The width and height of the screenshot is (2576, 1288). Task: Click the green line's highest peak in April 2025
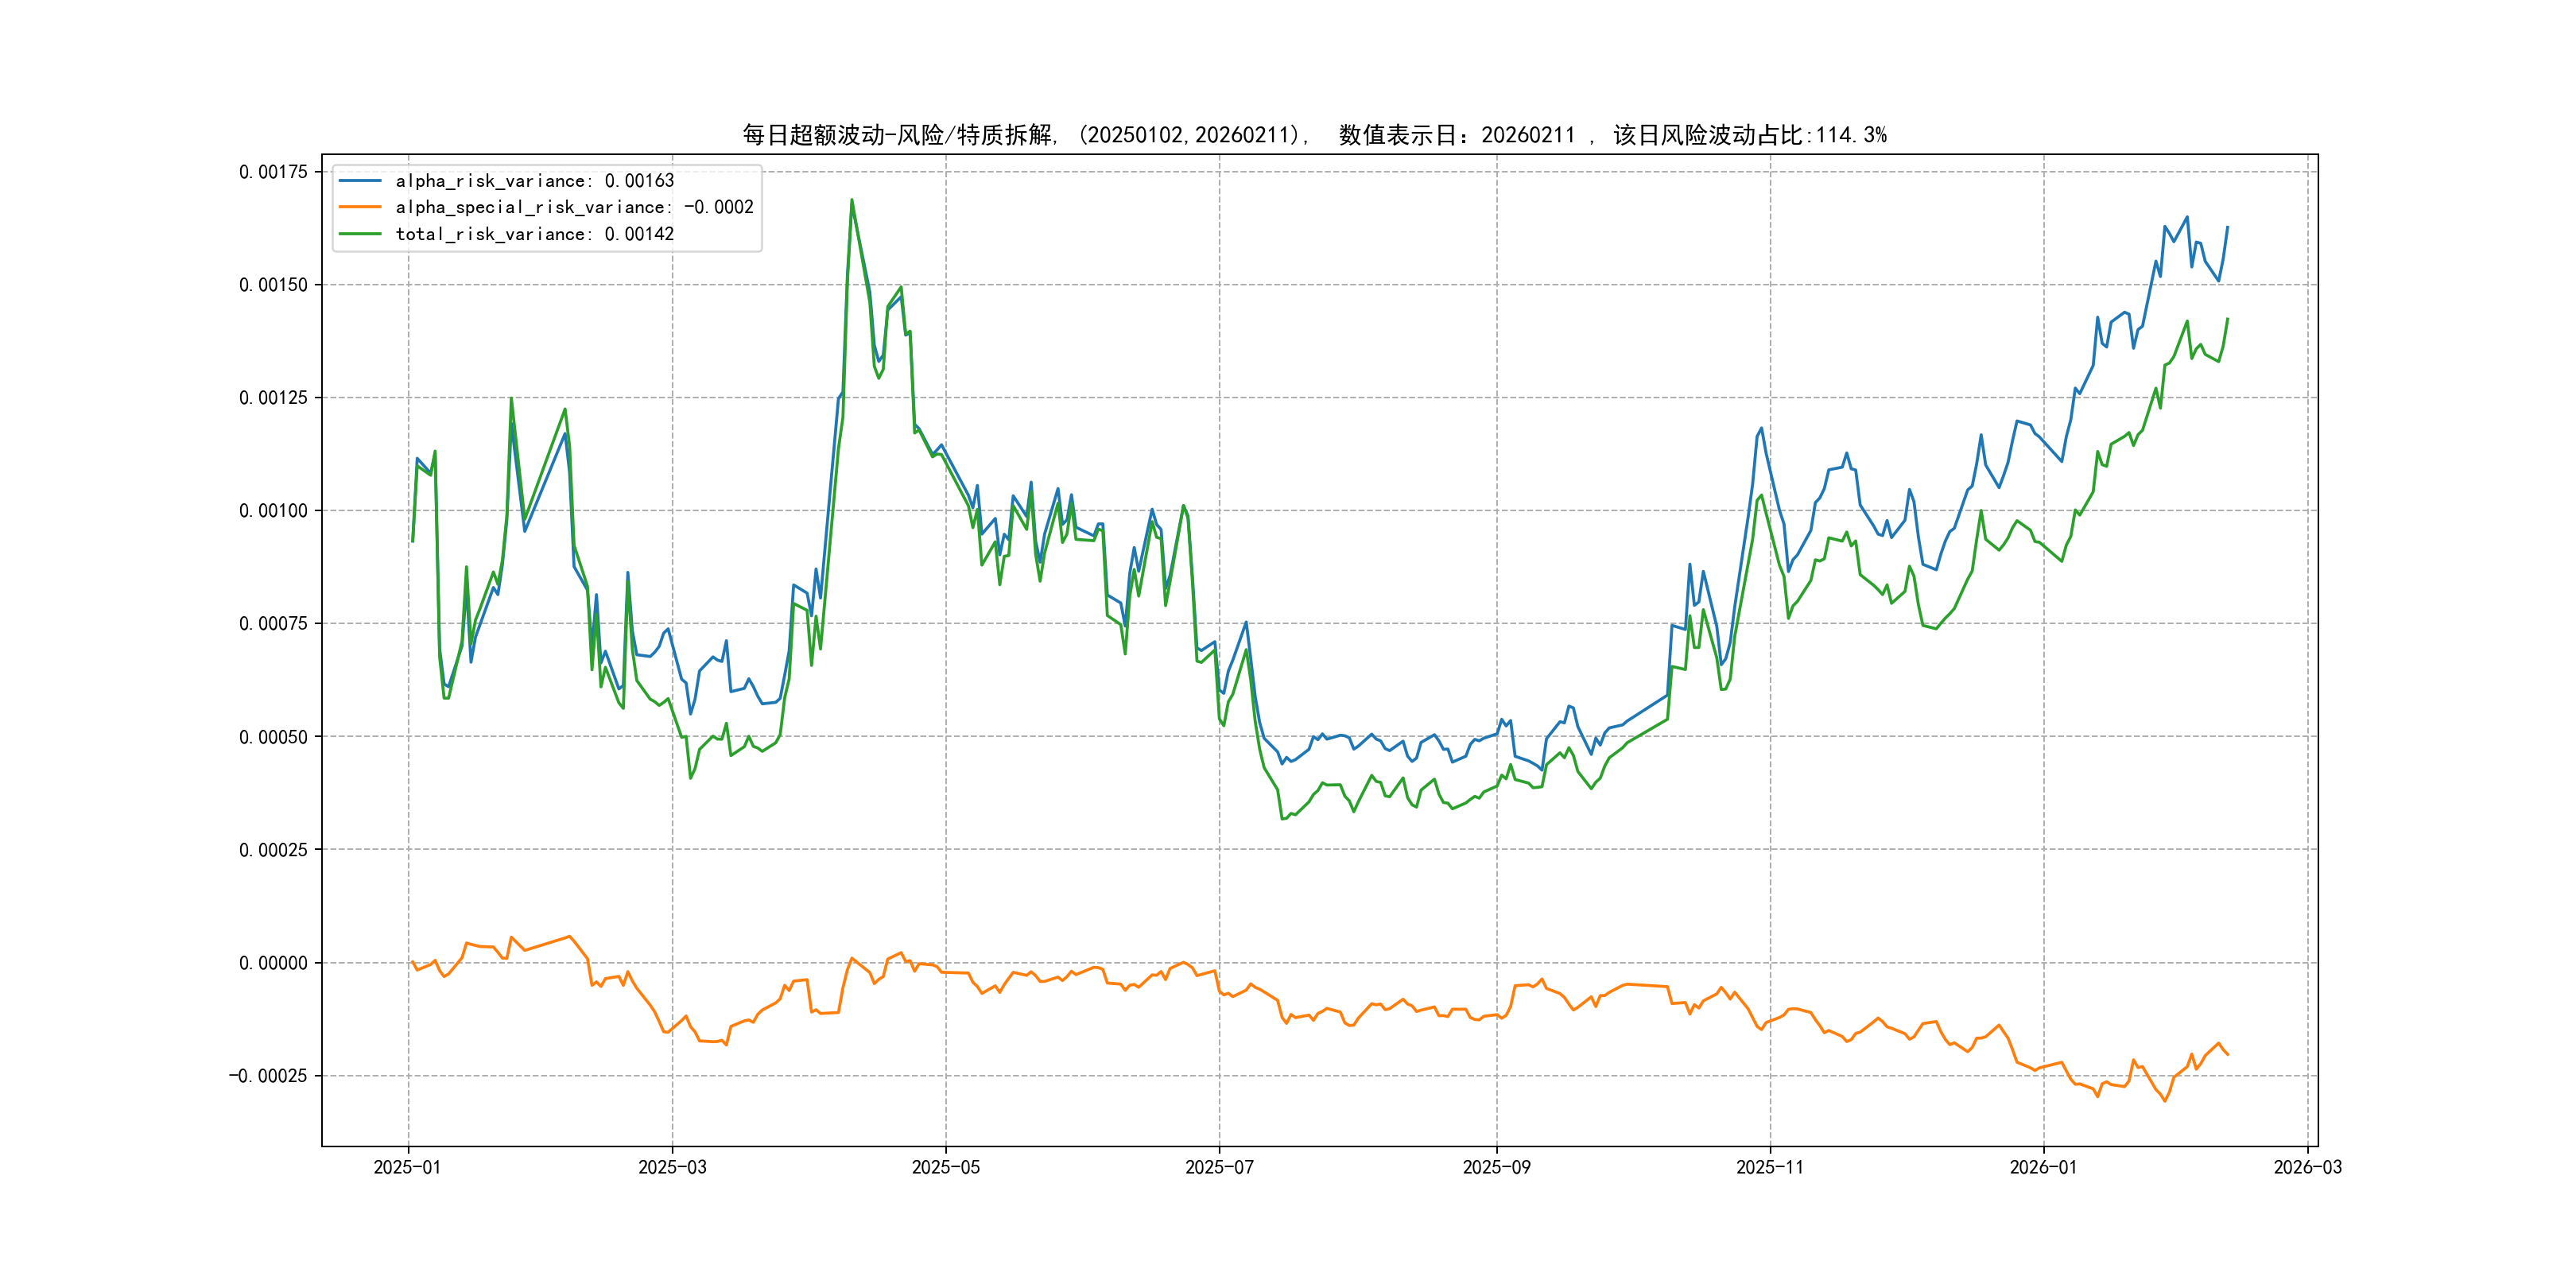[x=852, y=200]
